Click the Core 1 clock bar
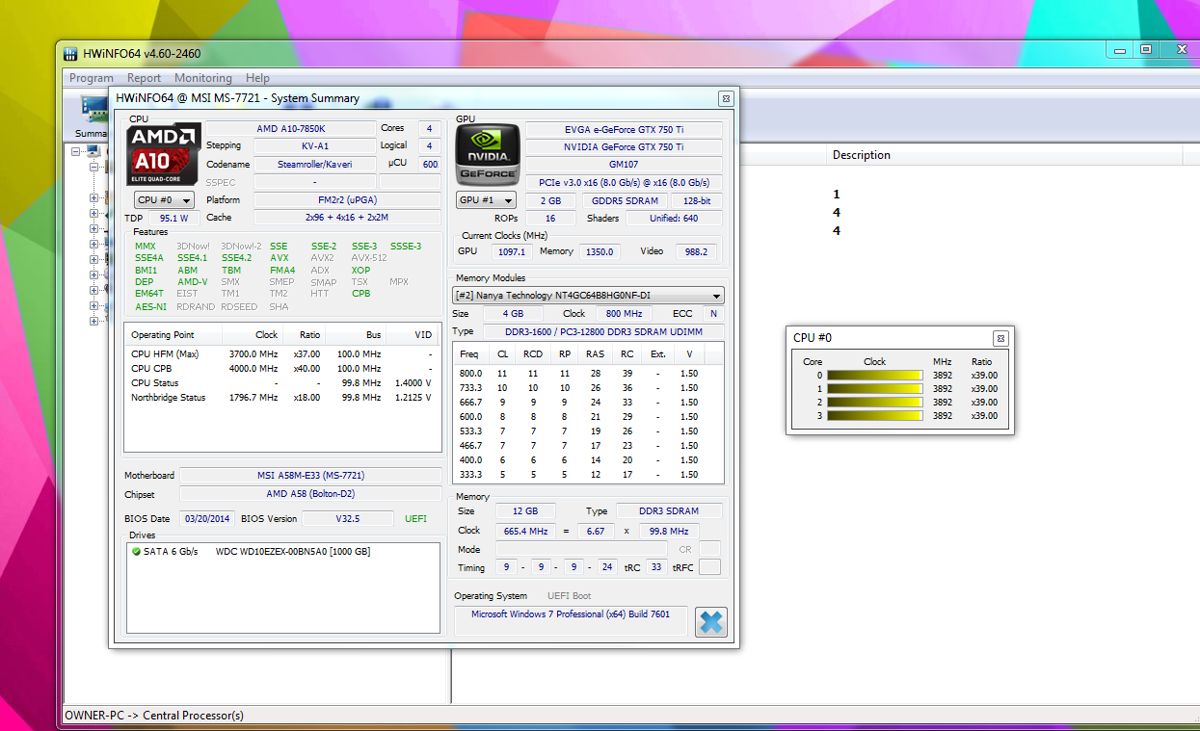Screen dimensions: 1200x731 pos(875,389)
